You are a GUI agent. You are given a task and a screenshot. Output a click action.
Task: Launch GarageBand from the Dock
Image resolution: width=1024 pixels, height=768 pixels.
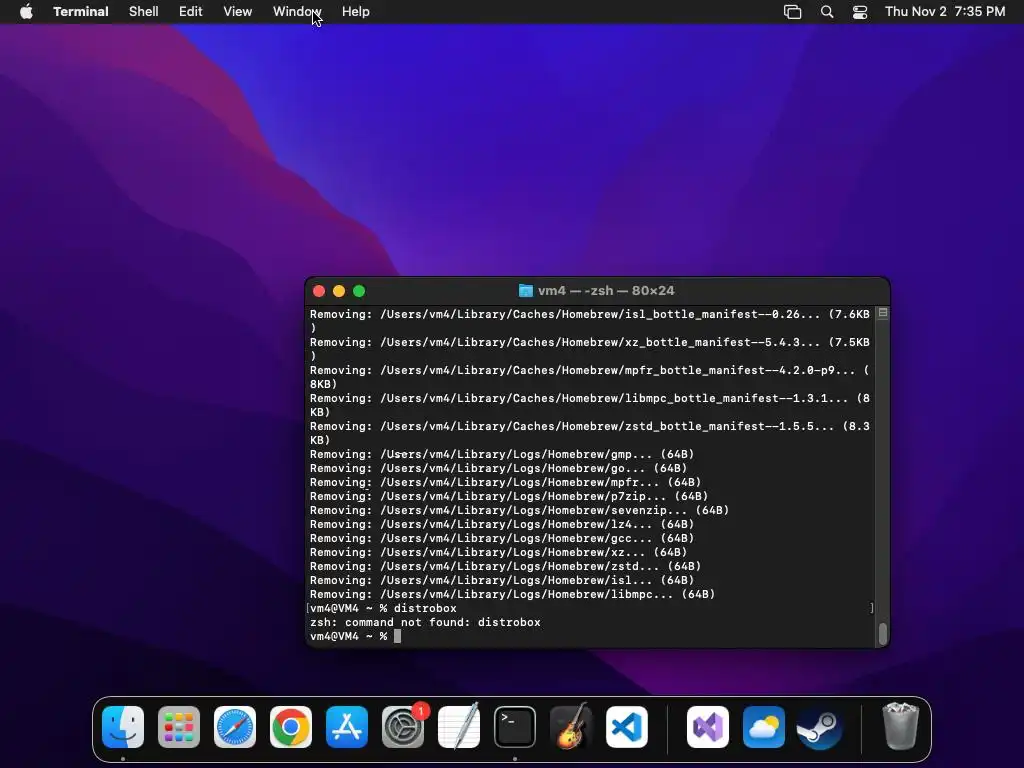[x=571, y=727]
